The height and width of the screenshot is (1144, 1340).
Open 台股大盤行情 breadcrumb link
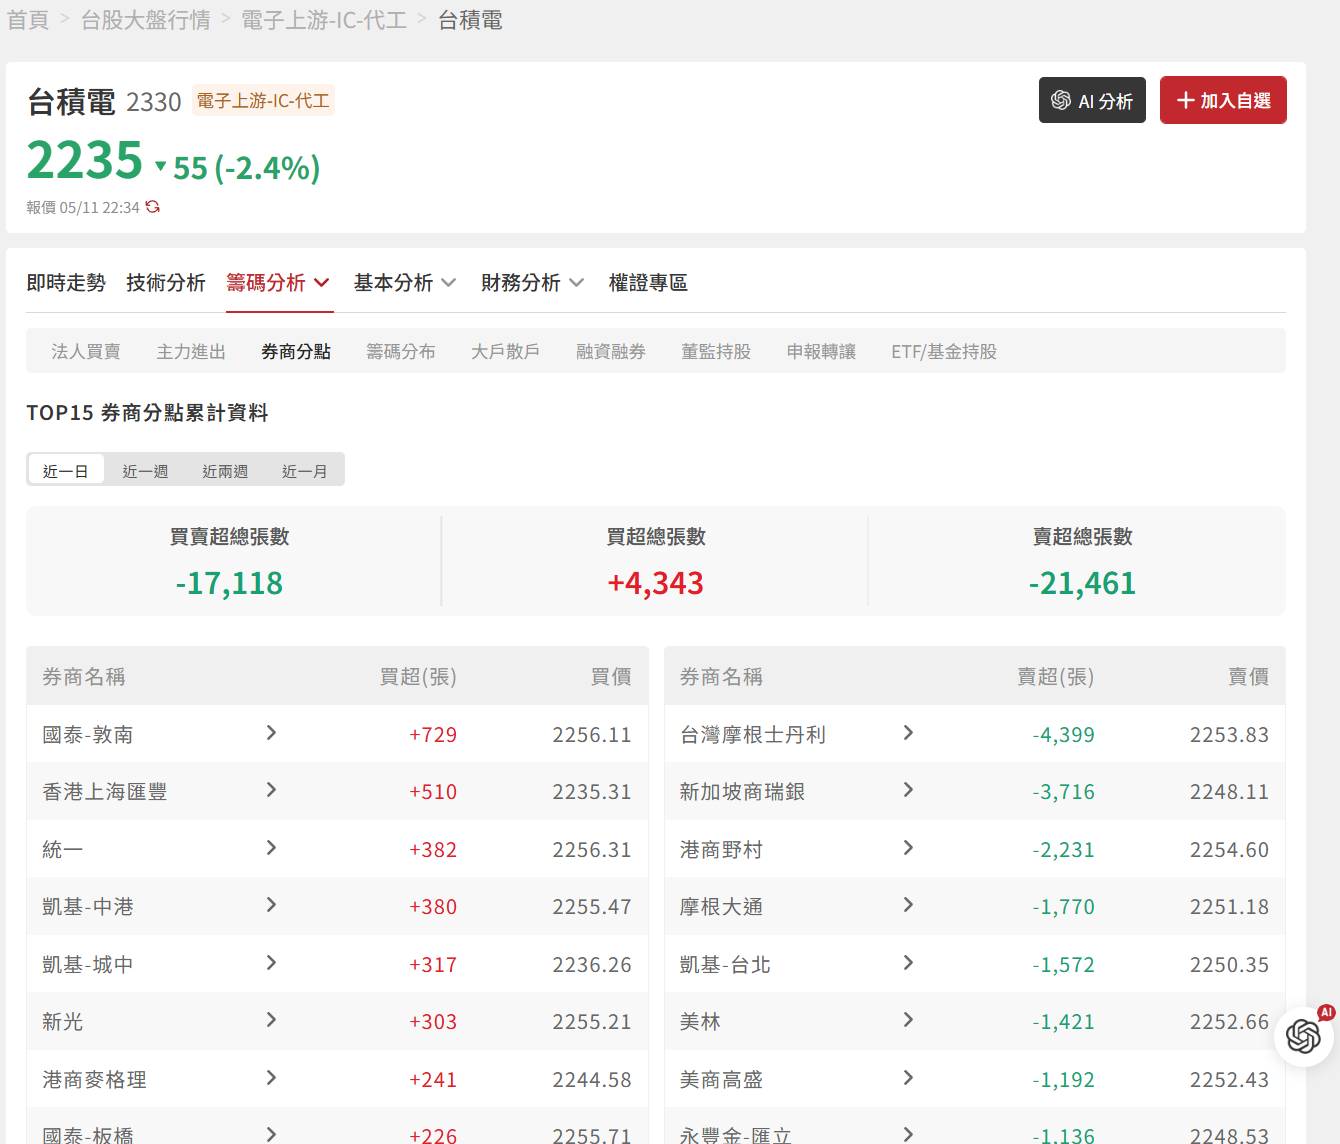click(x=145, y=20)
